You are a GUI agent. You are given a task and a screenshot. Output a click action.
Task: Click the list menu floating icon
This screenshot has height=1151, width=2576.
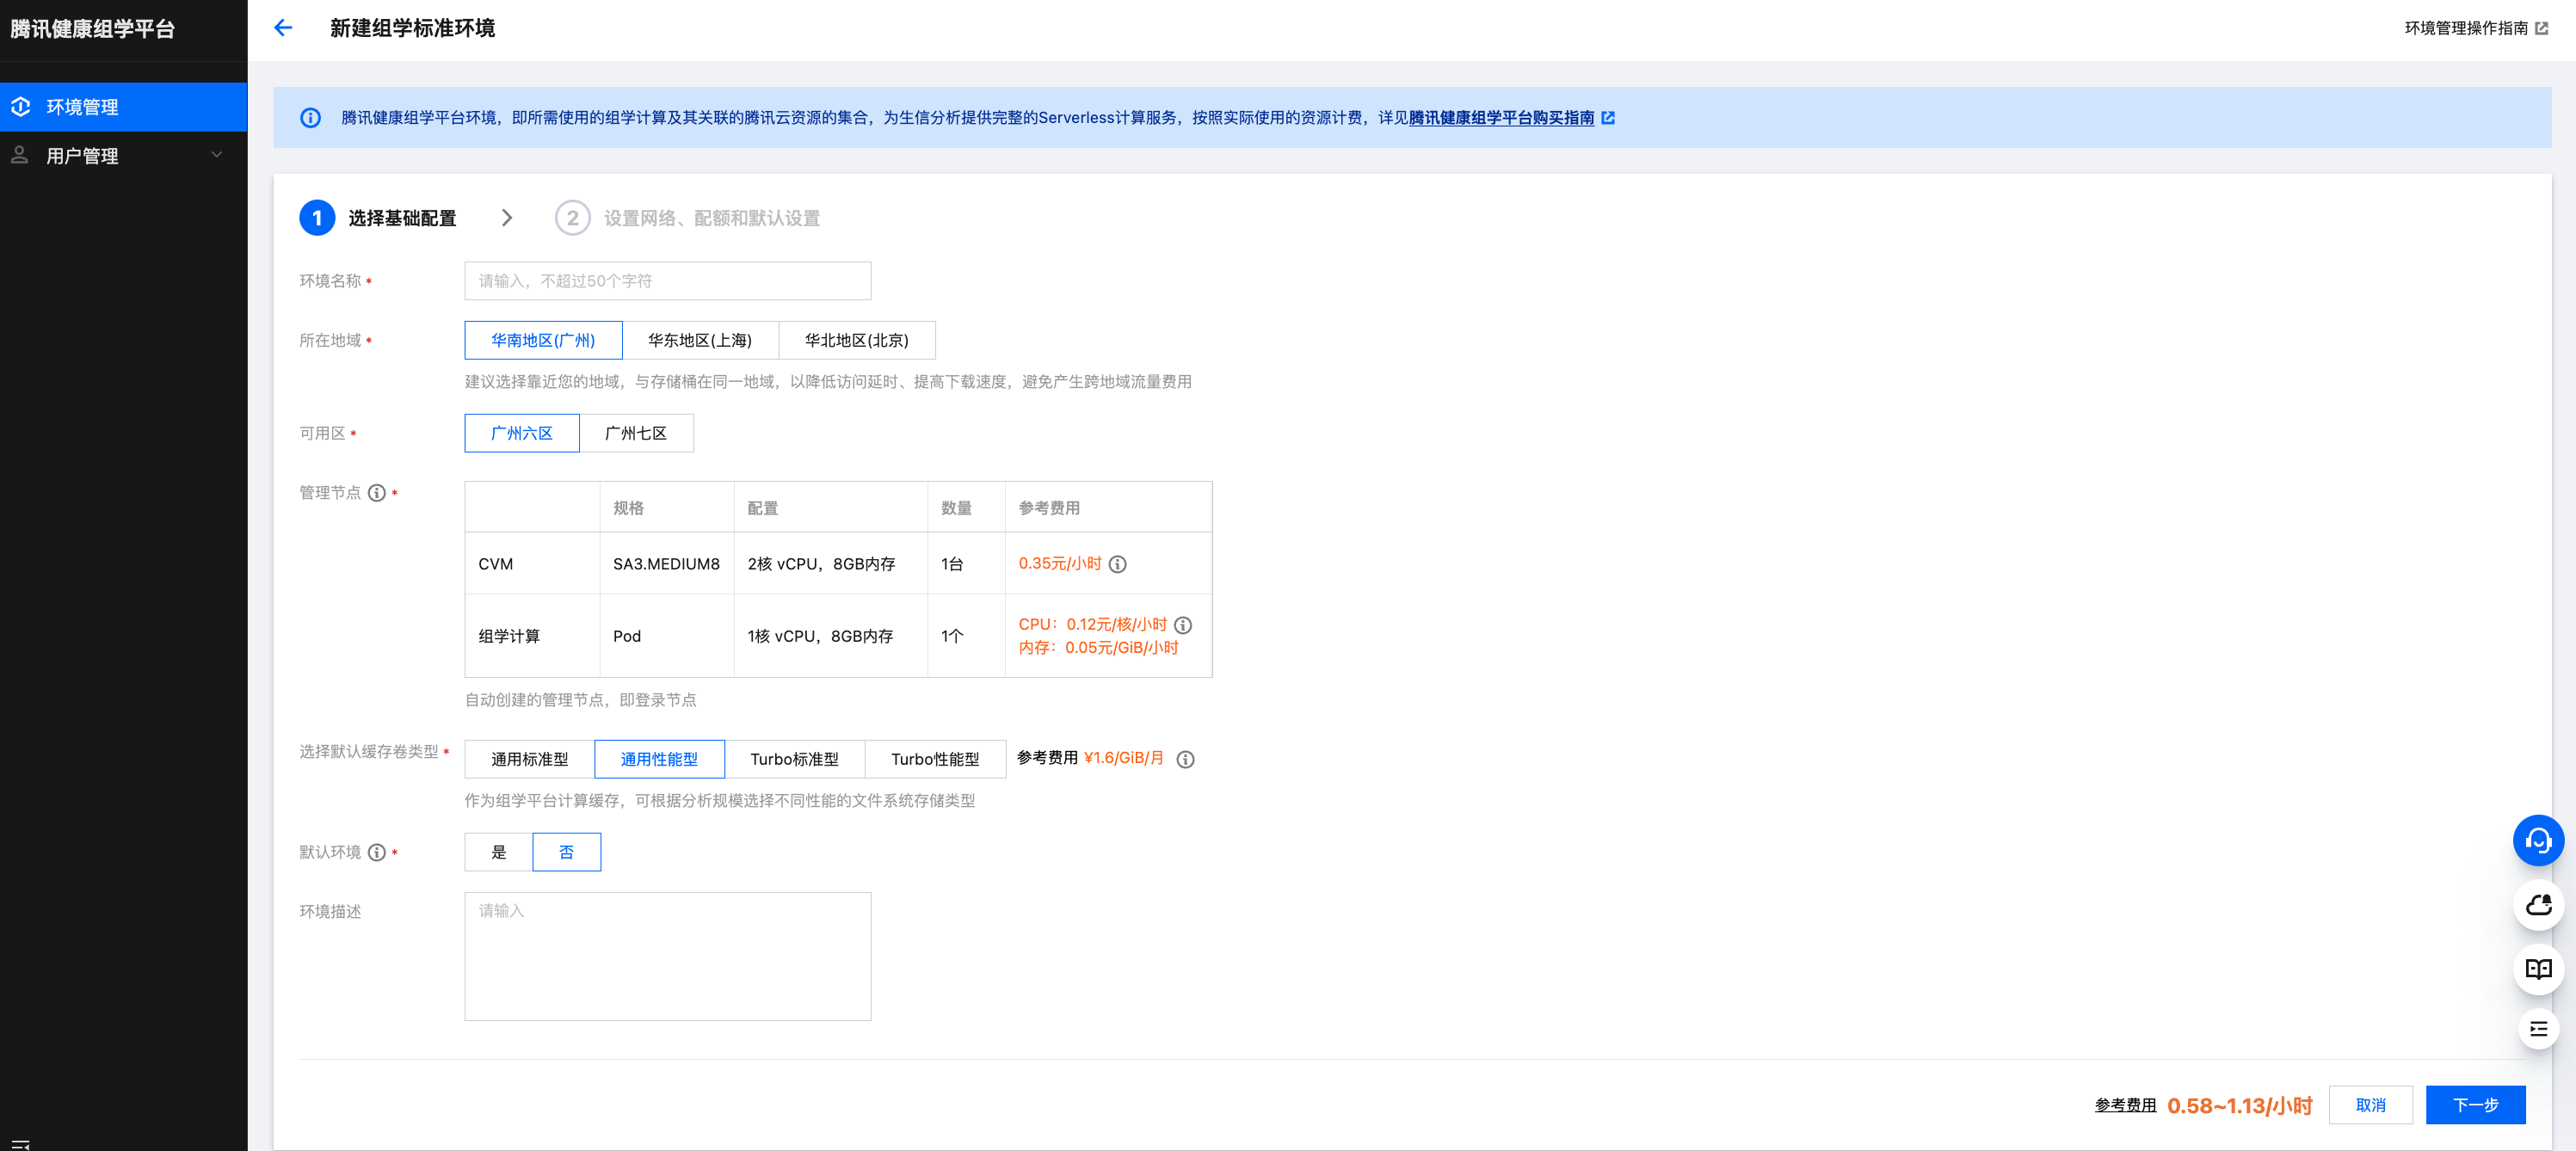point(2537,1029)
